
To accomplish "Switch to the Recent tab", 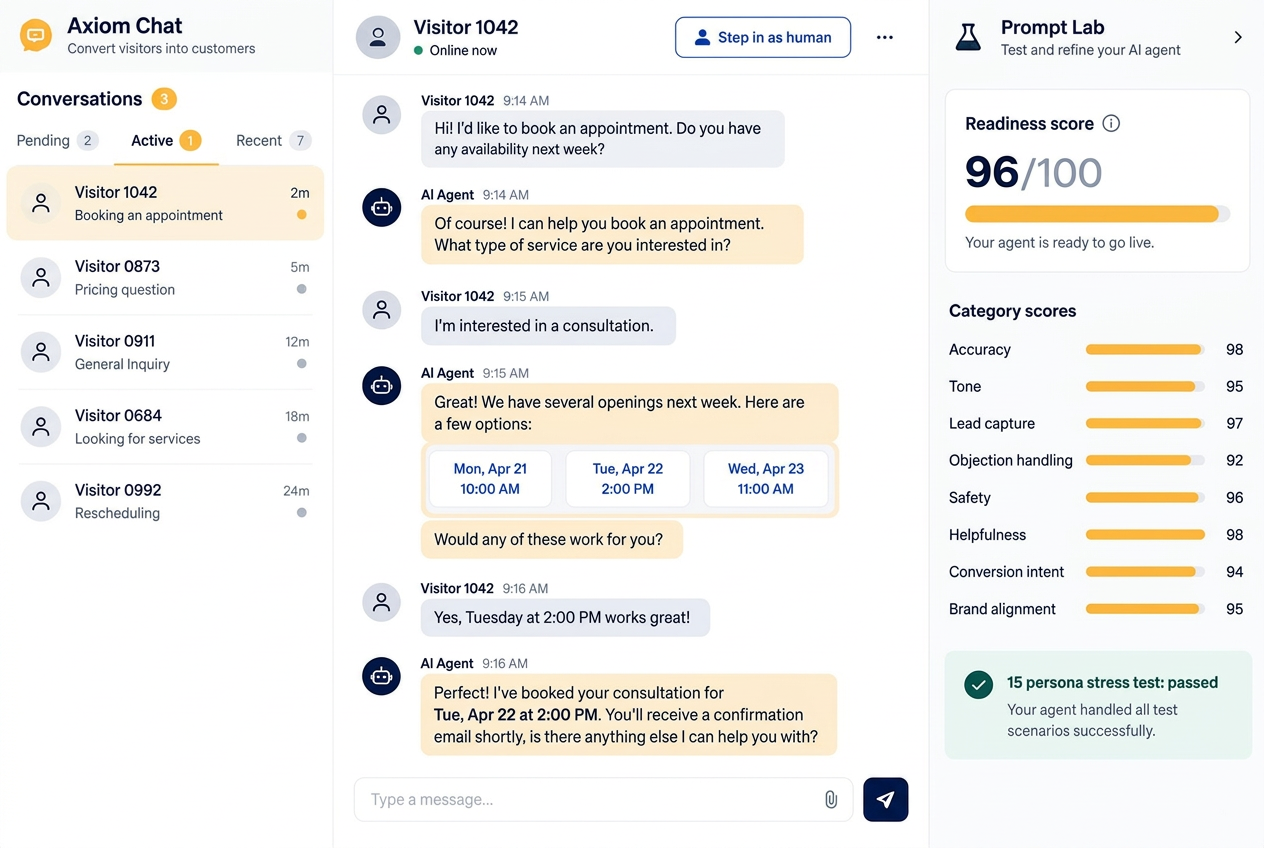I will tap(273, 141).
